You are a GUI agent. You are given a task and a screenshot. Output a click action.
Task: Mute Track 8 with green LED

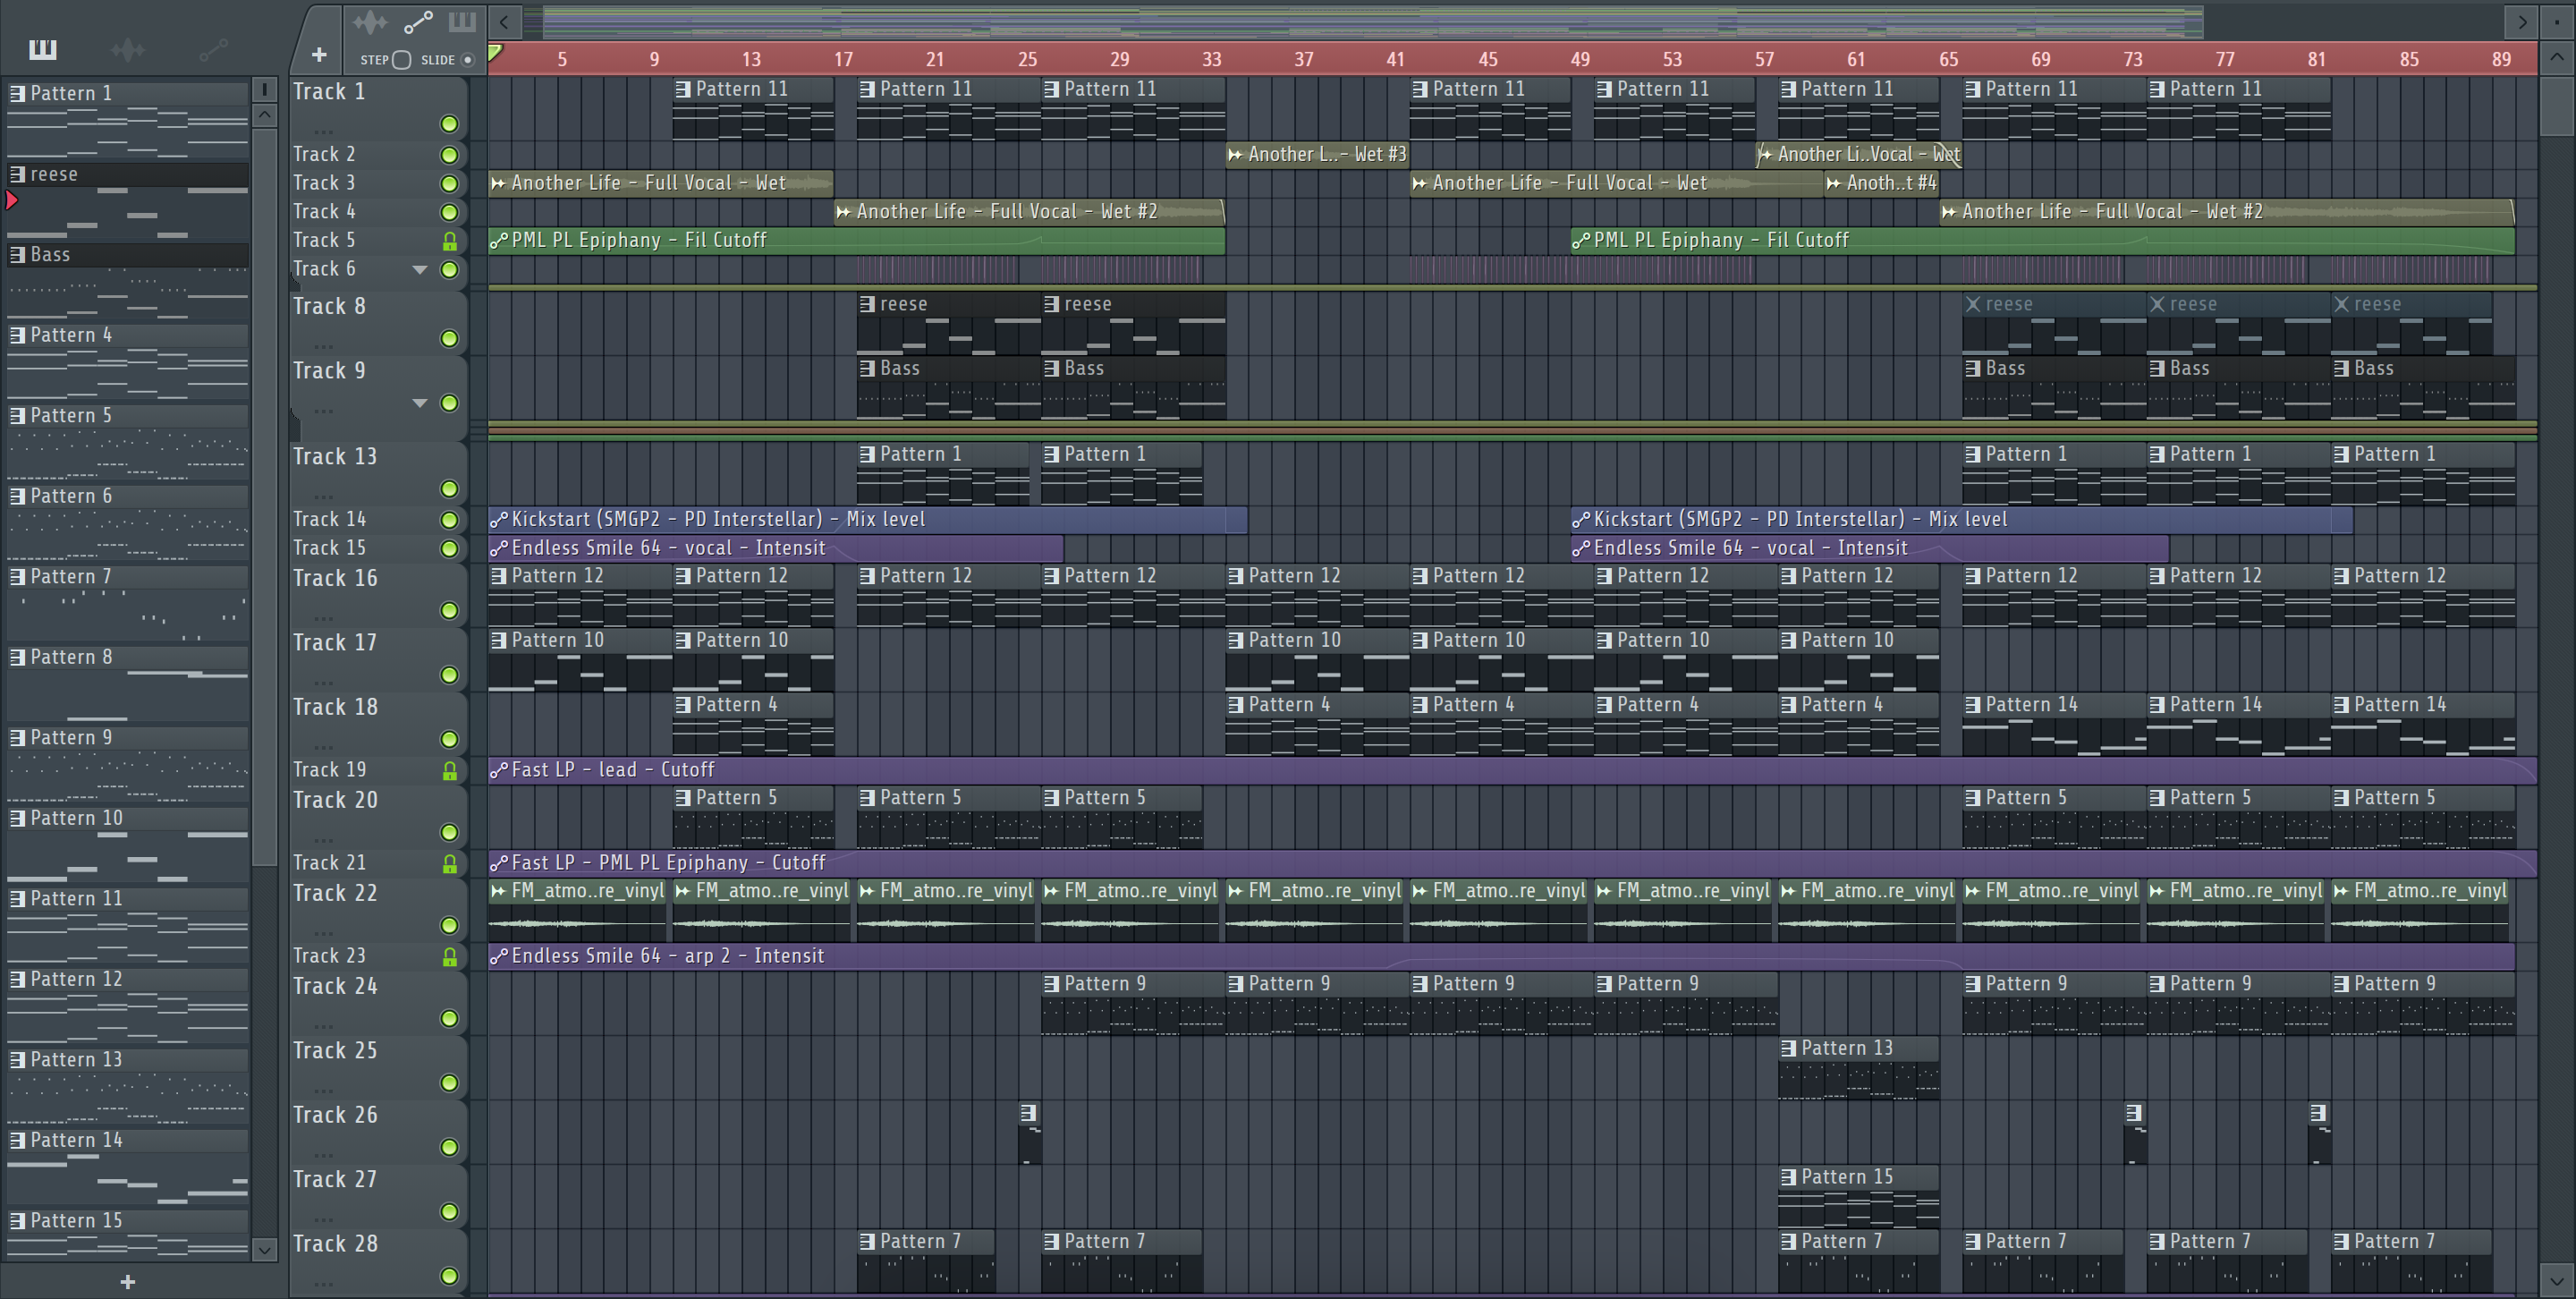[450, 339]
